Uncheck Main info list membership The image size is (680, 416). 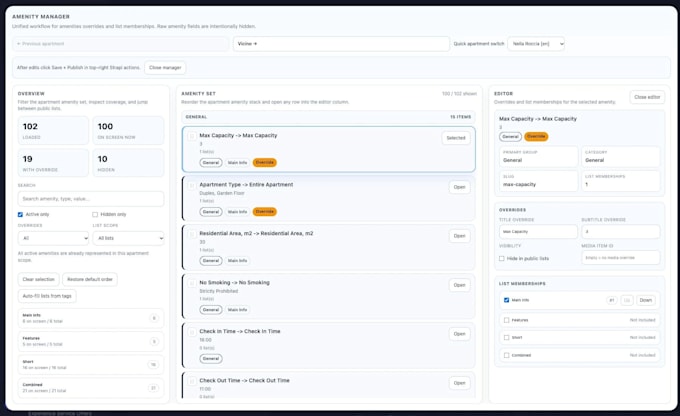click(x=506, y=300)
